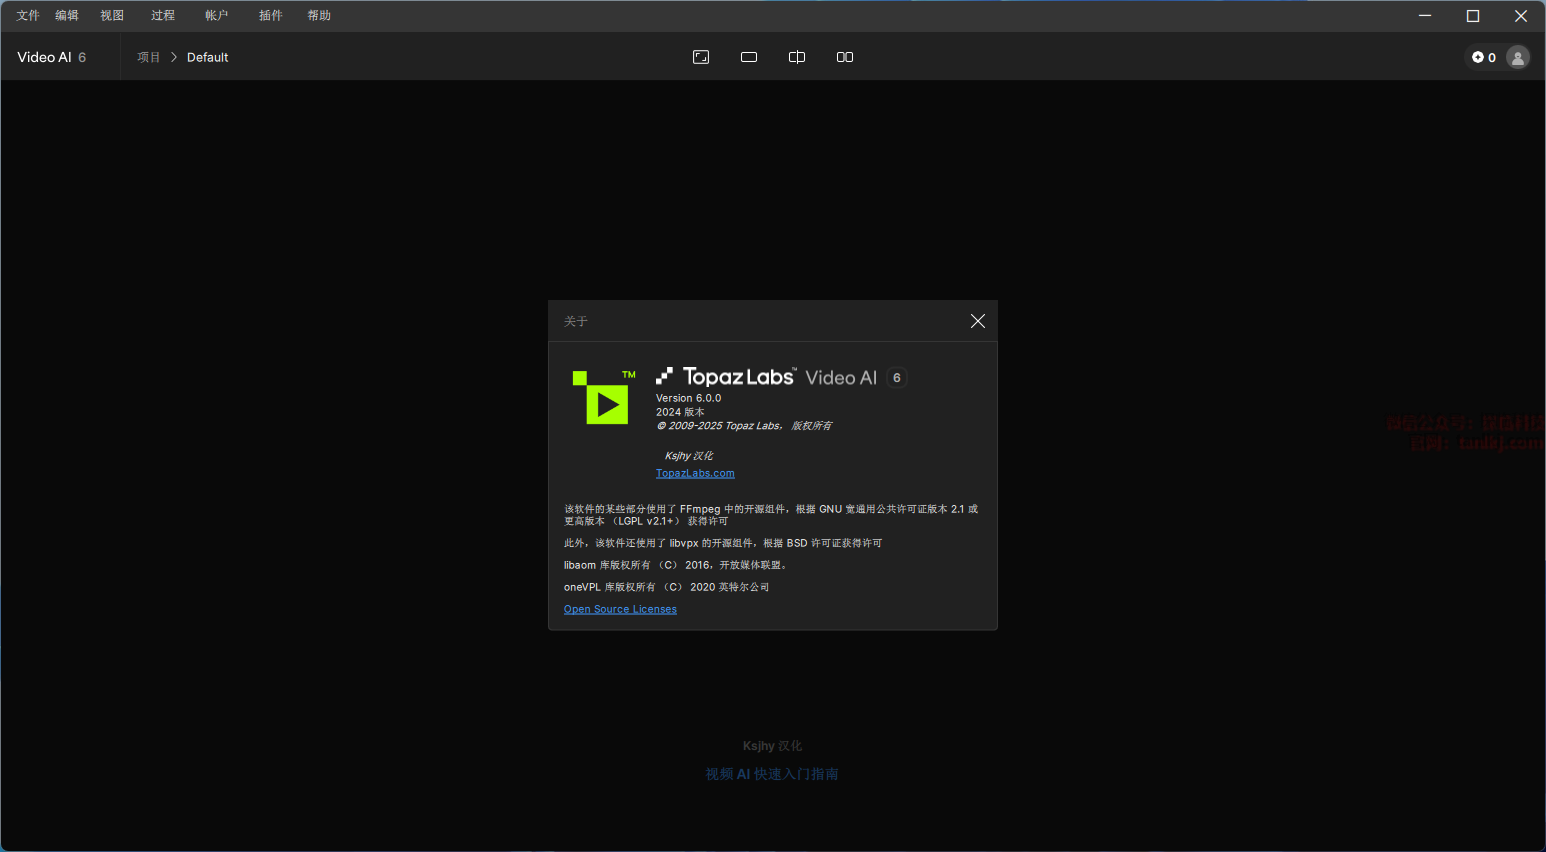The image size is (1546, 852).
Task: Open the user account avatar
Action: tap(1517, 57)
